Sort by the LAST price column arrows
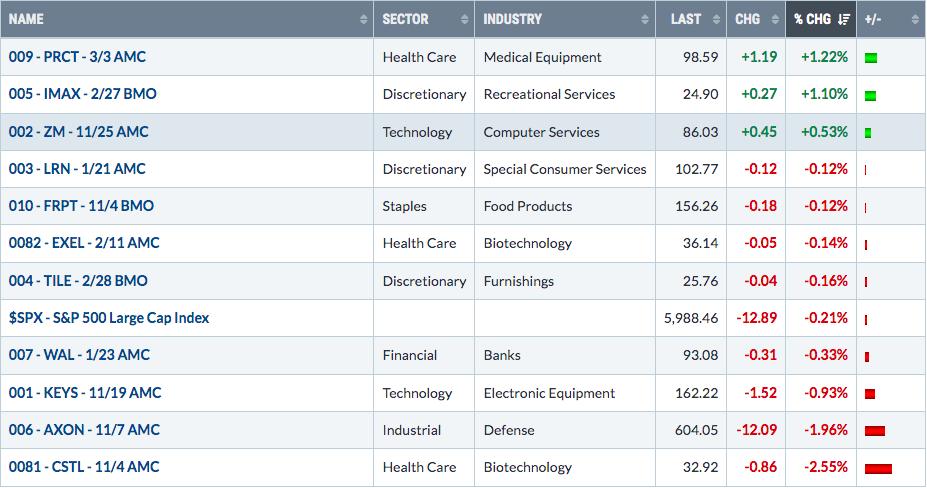 point(717,20)
